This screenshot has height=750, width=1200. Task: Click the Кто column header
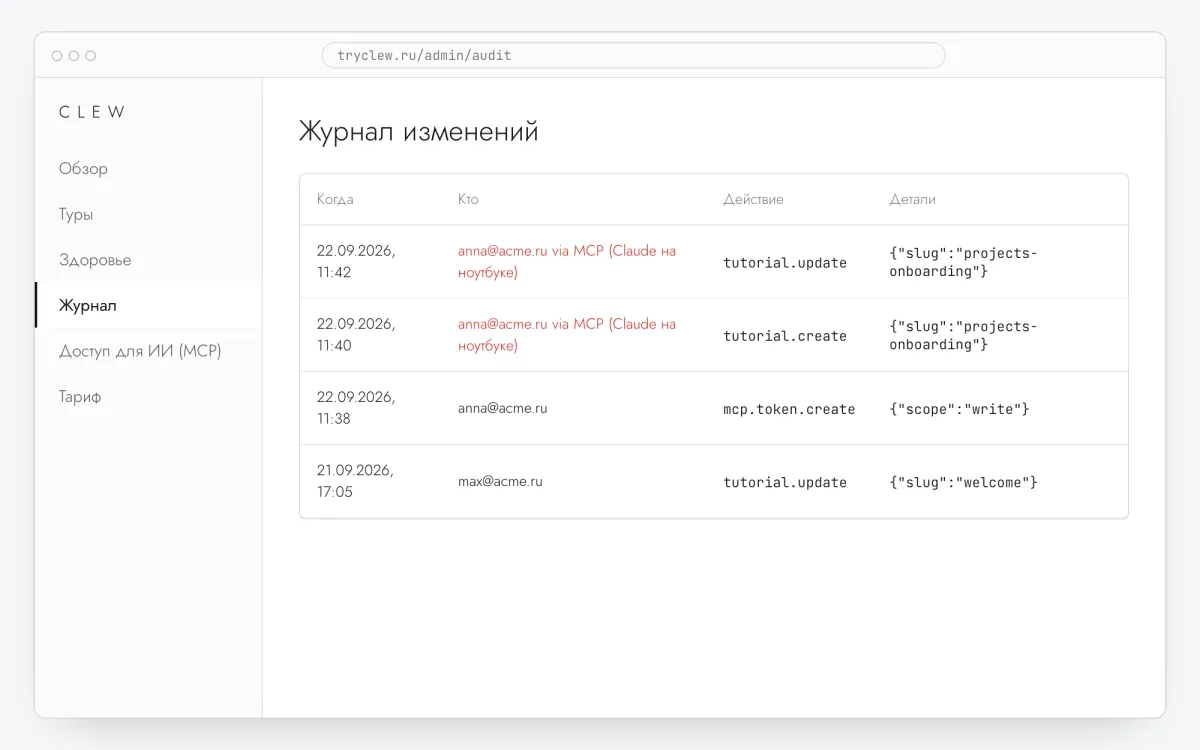pyautogui.click(x=468, y=199)
